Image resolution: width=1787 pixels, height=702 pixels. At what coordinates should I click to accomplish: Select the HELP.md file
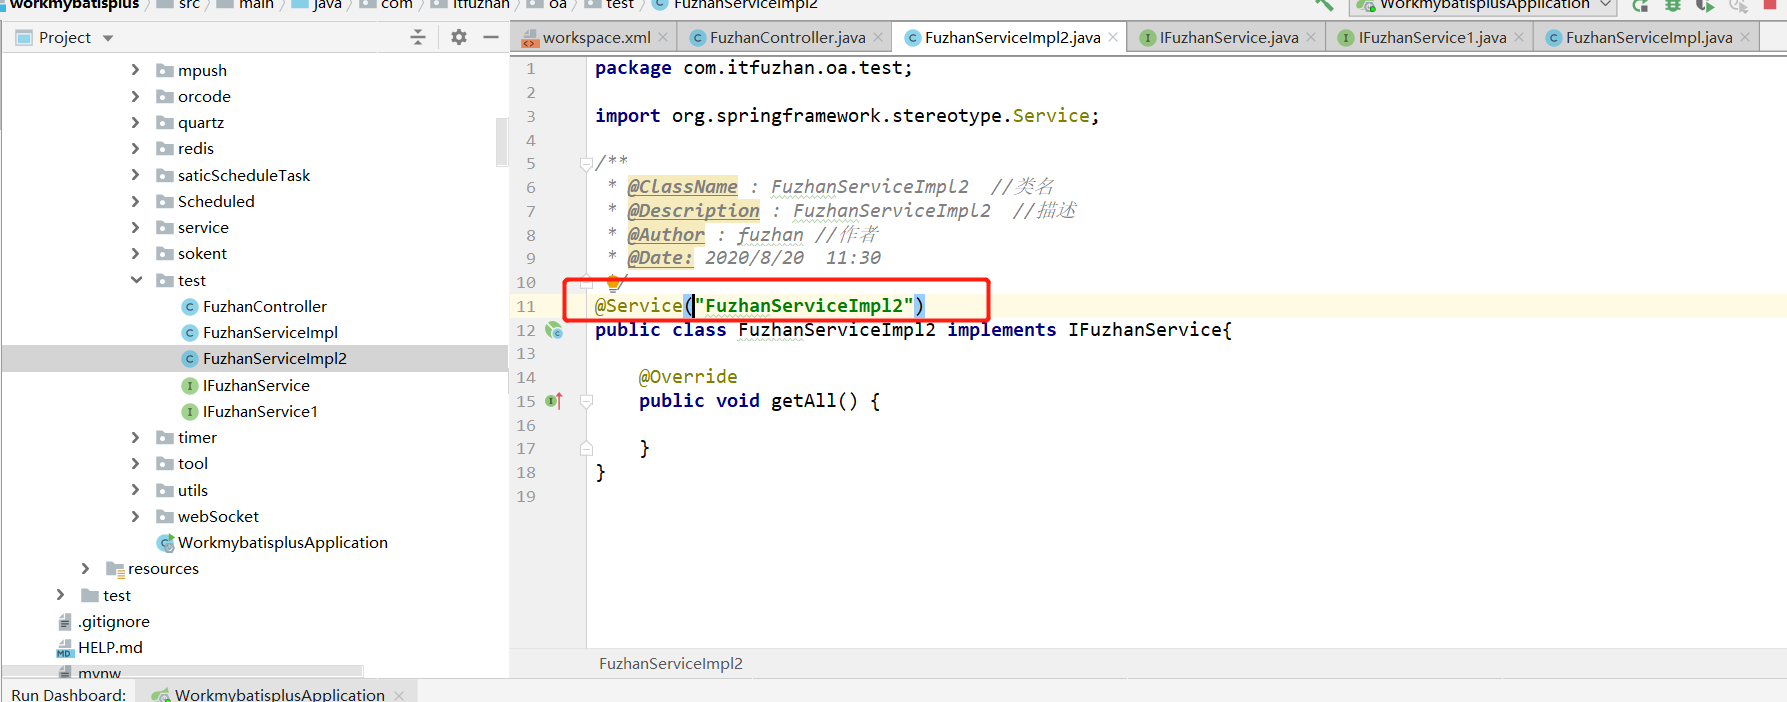pyautogui.click(x=110, y=647)
